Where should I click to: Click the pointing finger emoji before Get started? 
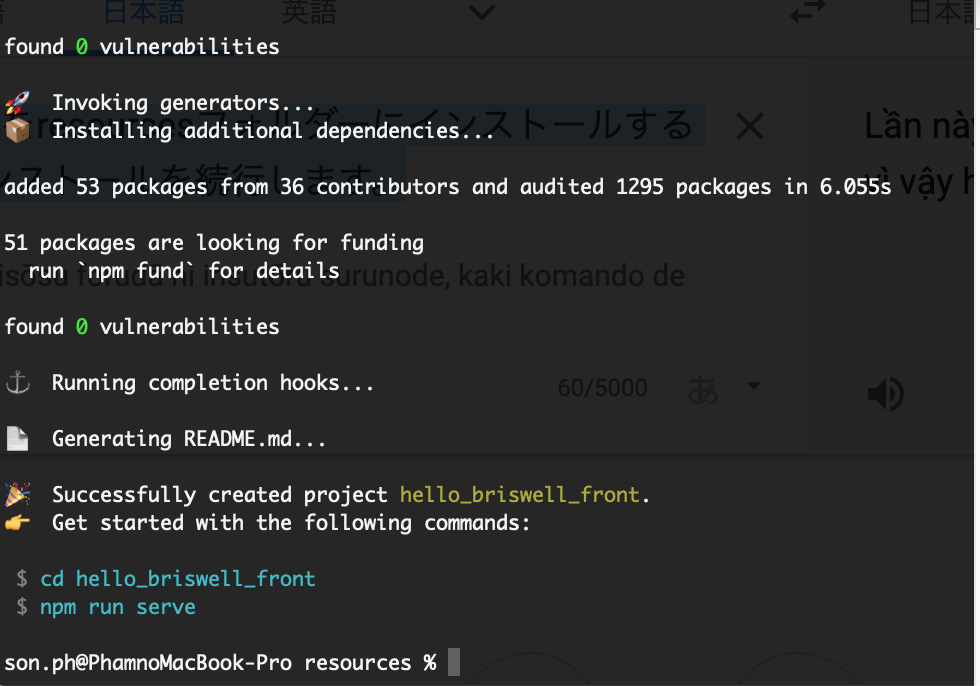coord(17,522)
